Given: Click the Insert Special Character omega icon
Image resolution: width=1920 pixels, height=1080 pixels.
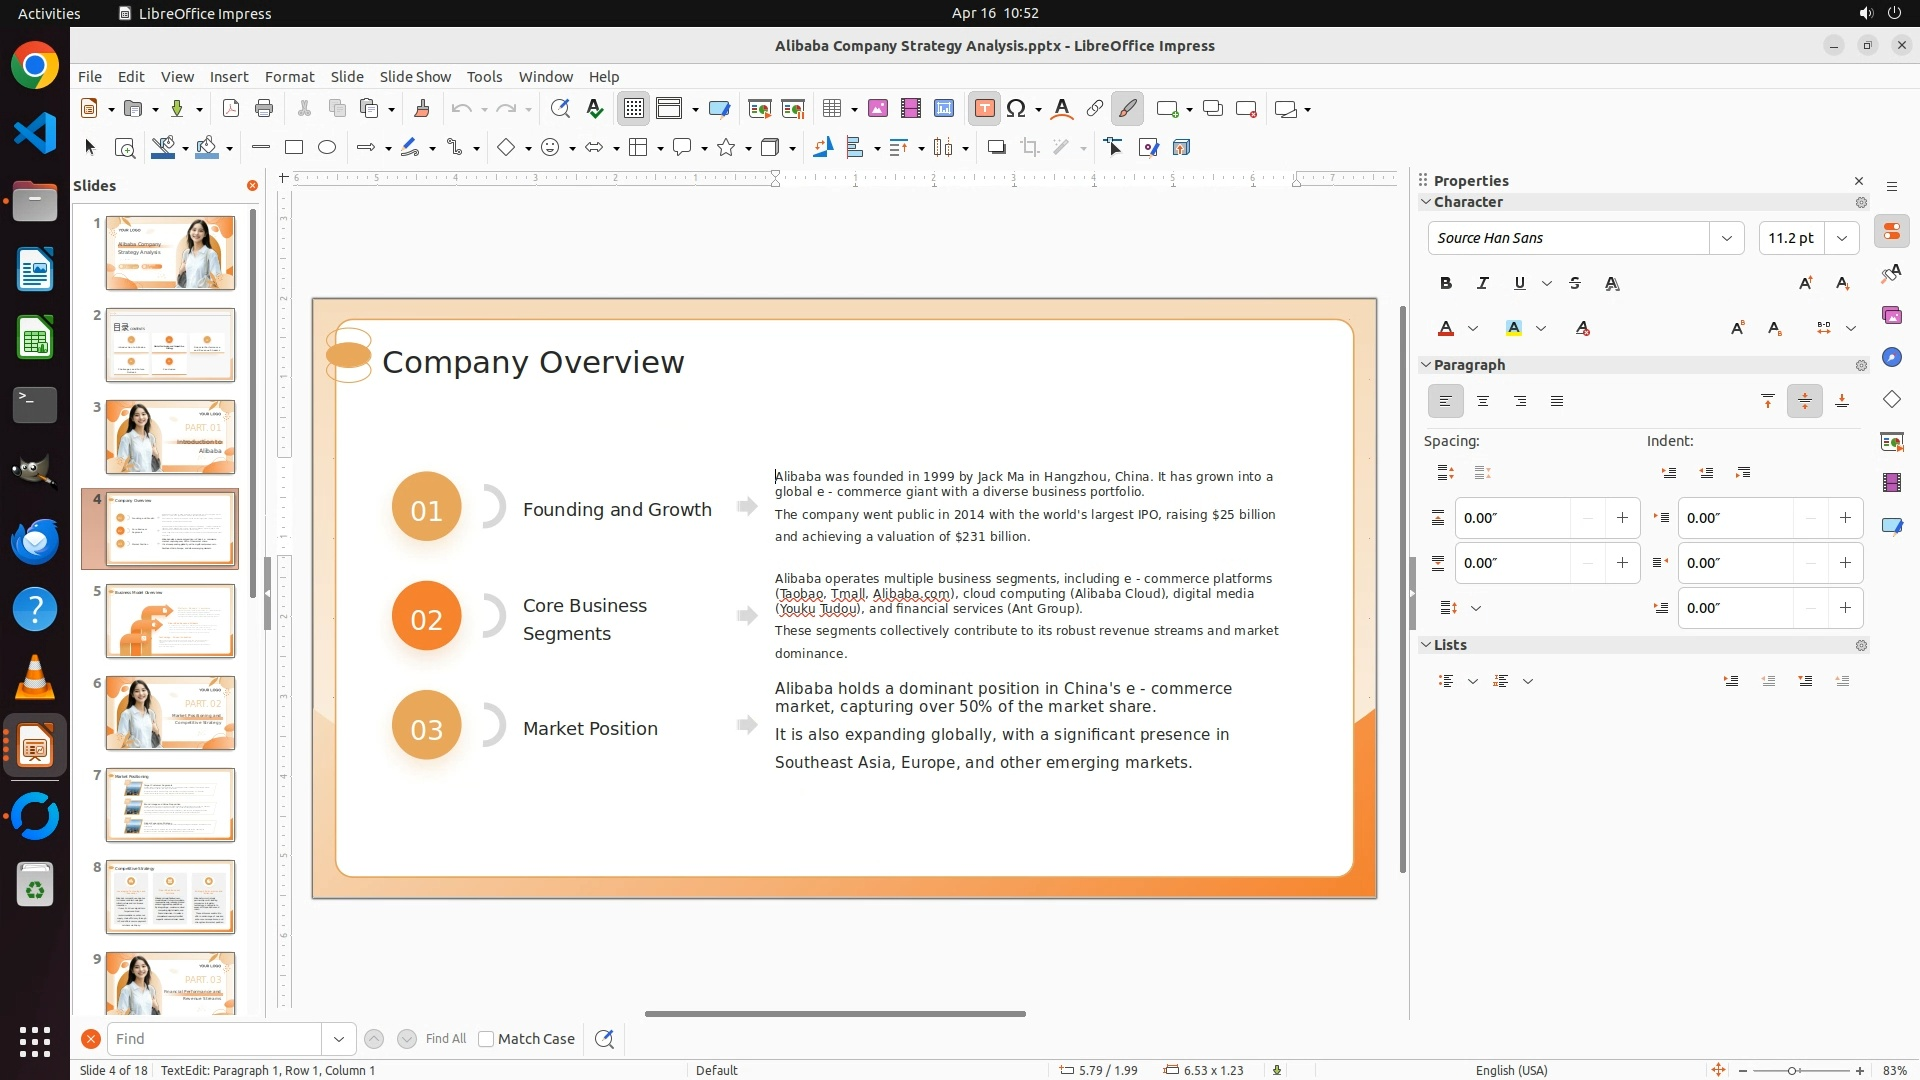Looking at the screenshot, I should (x=1017, y=109).
